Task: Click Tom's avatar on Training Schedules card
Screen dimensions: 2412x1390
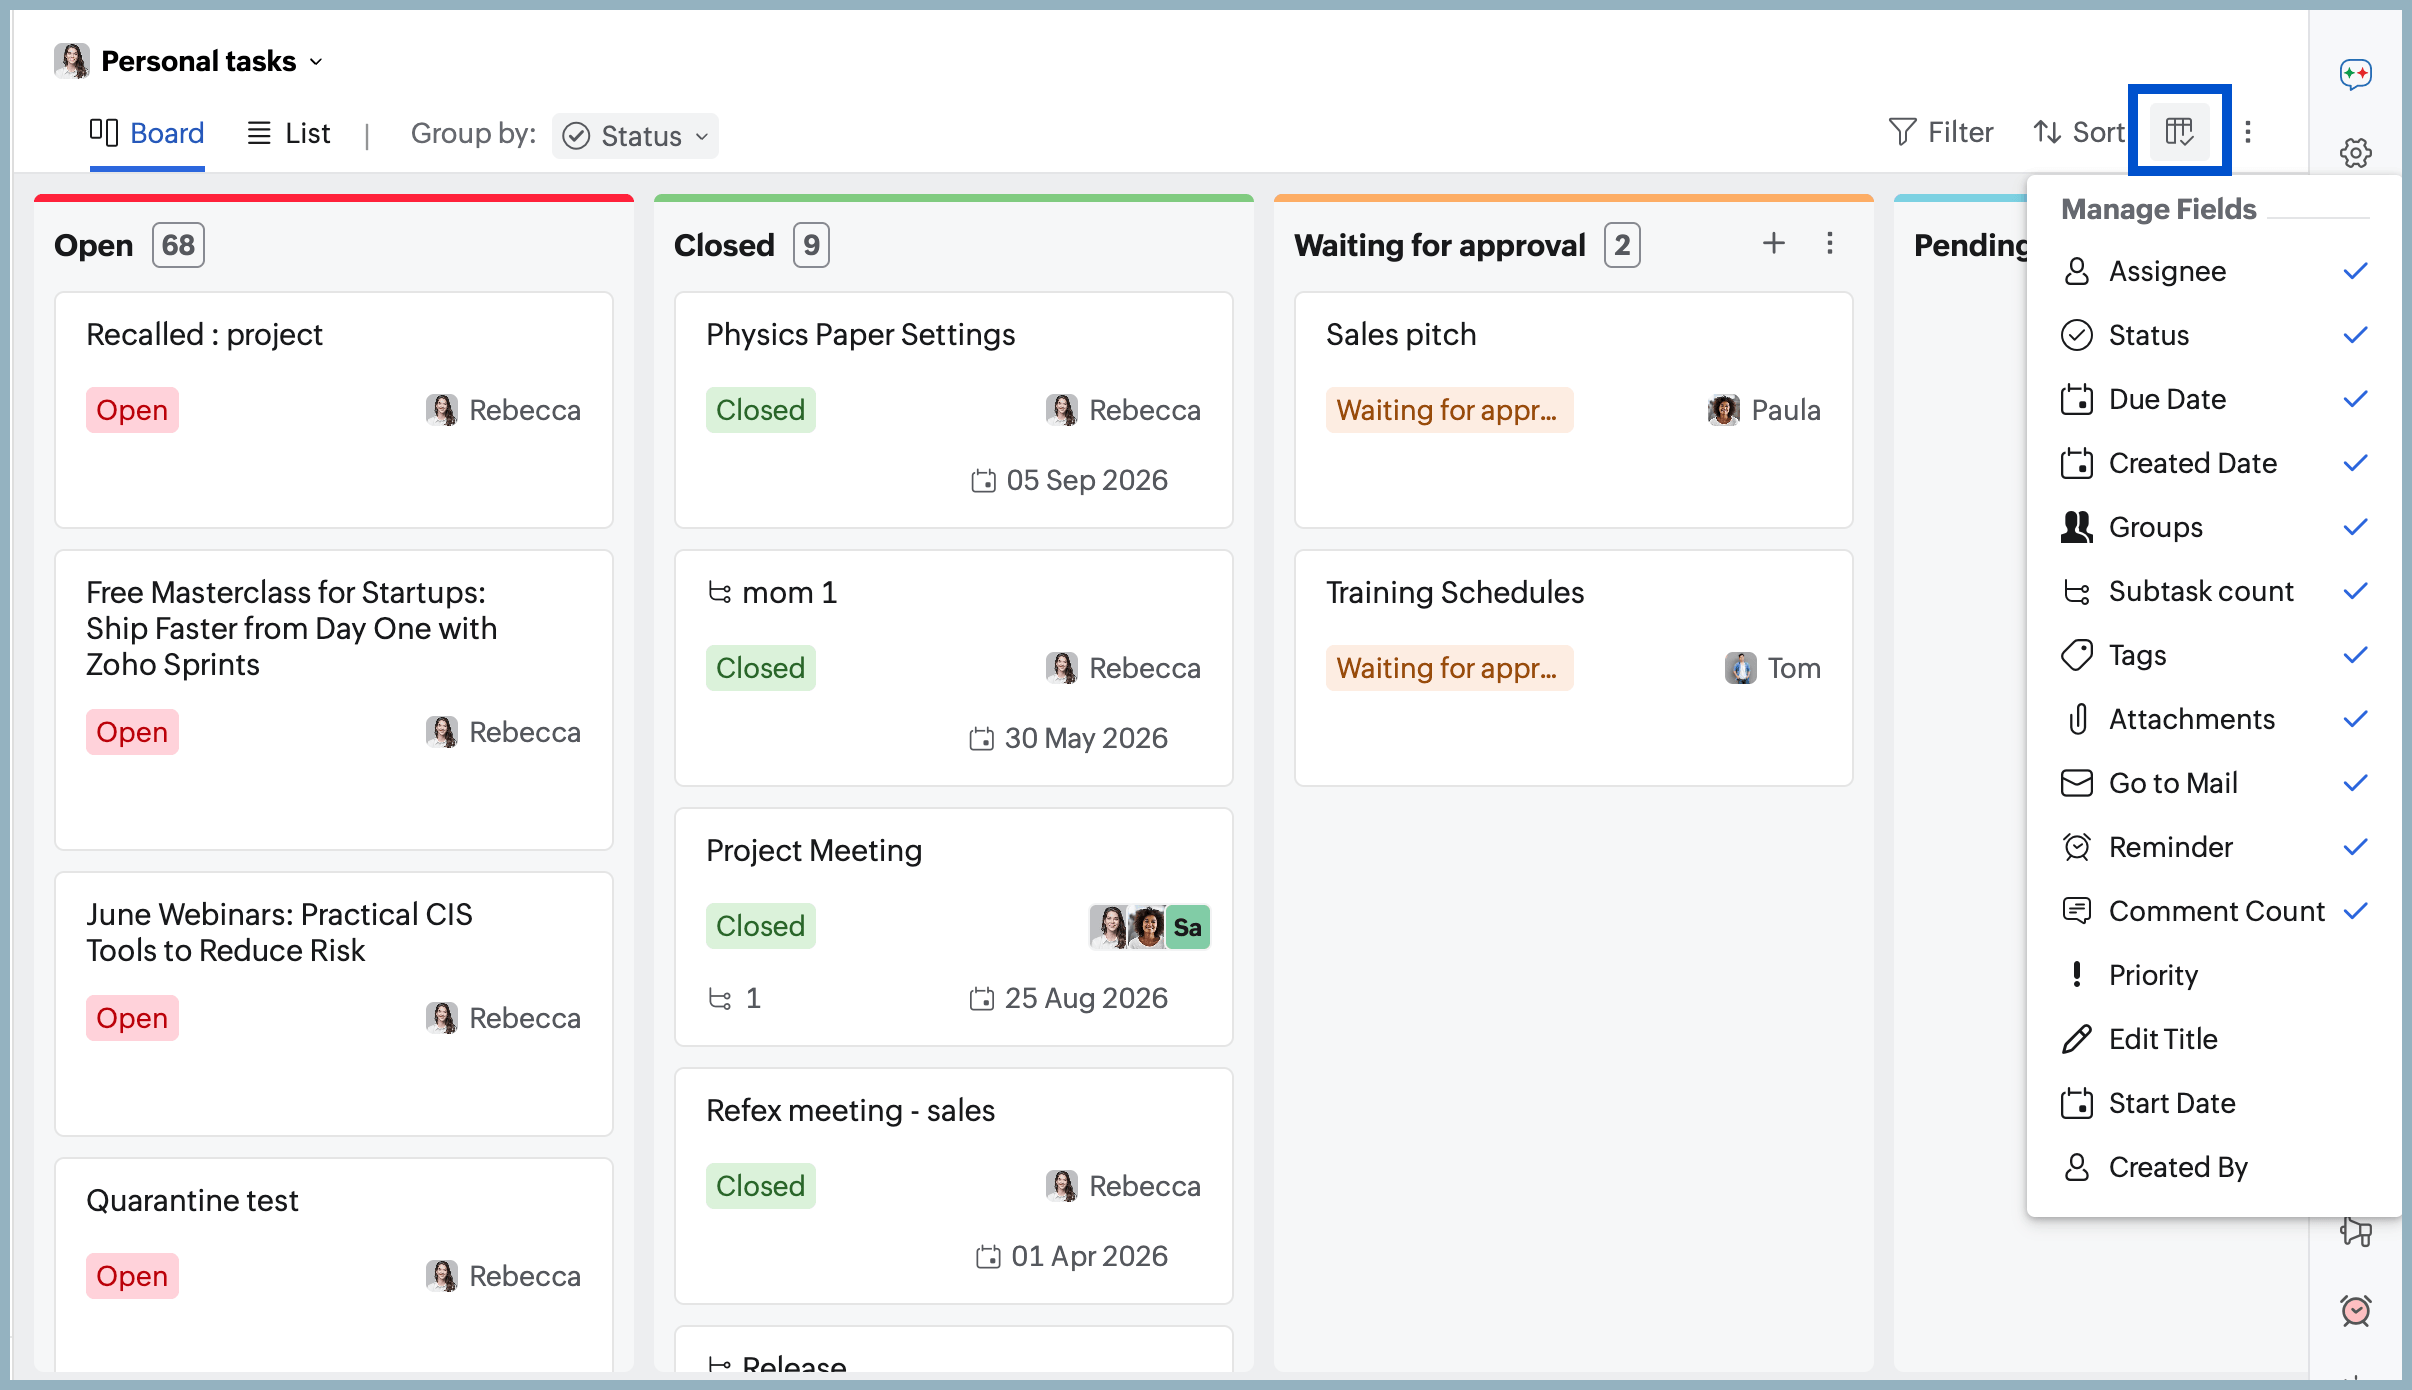Action: pos(1740,668)
